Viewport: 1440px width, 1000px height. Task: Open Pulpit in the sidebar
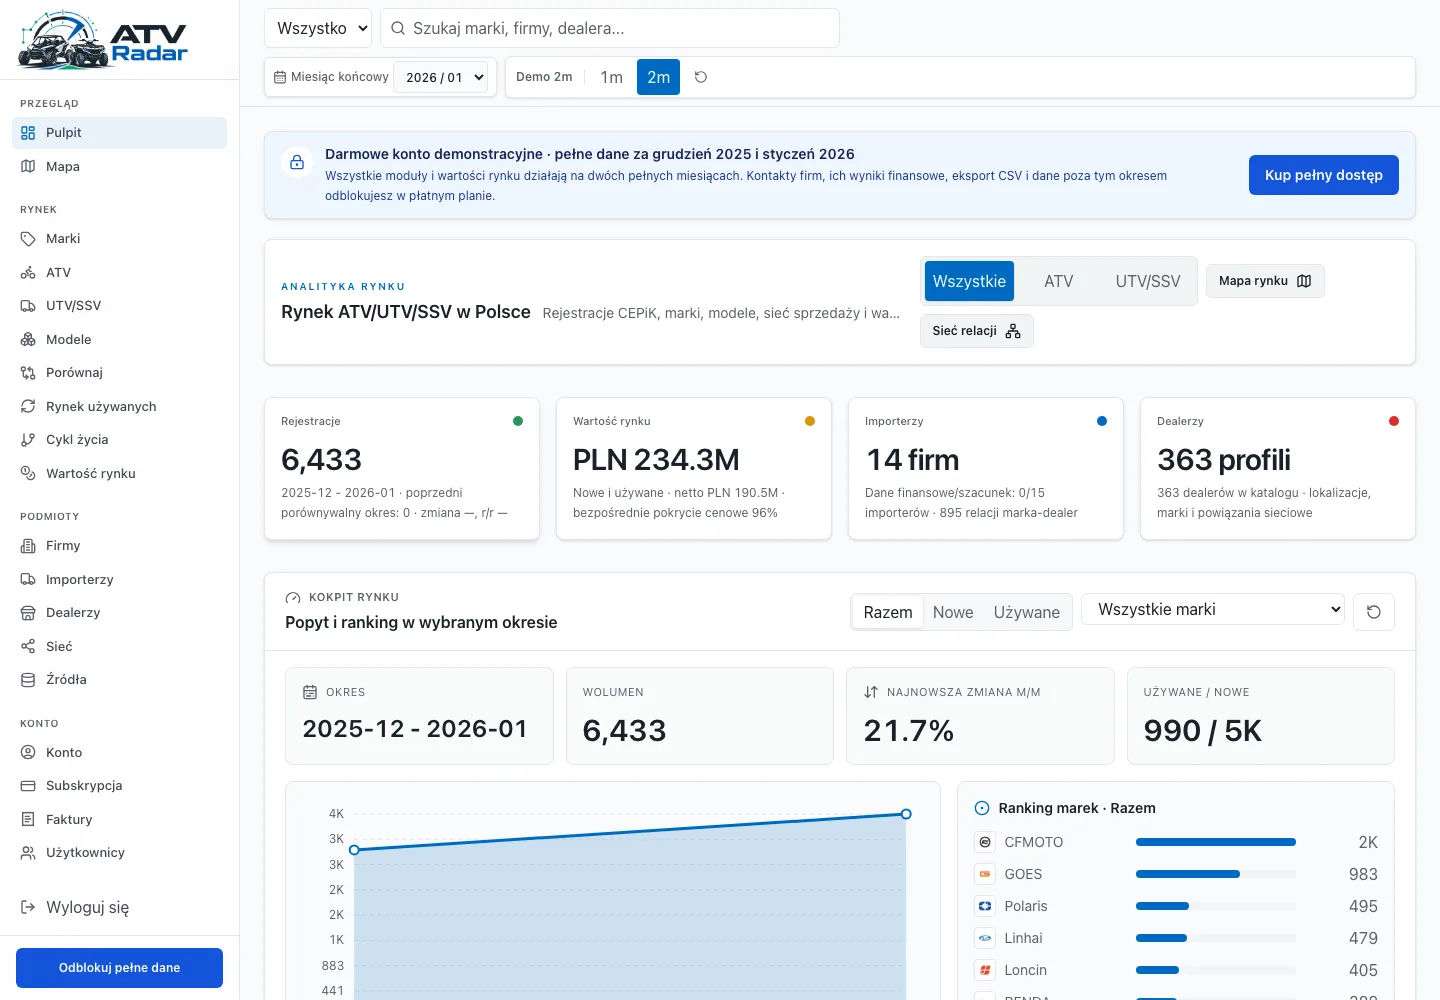tap(120, 133)
